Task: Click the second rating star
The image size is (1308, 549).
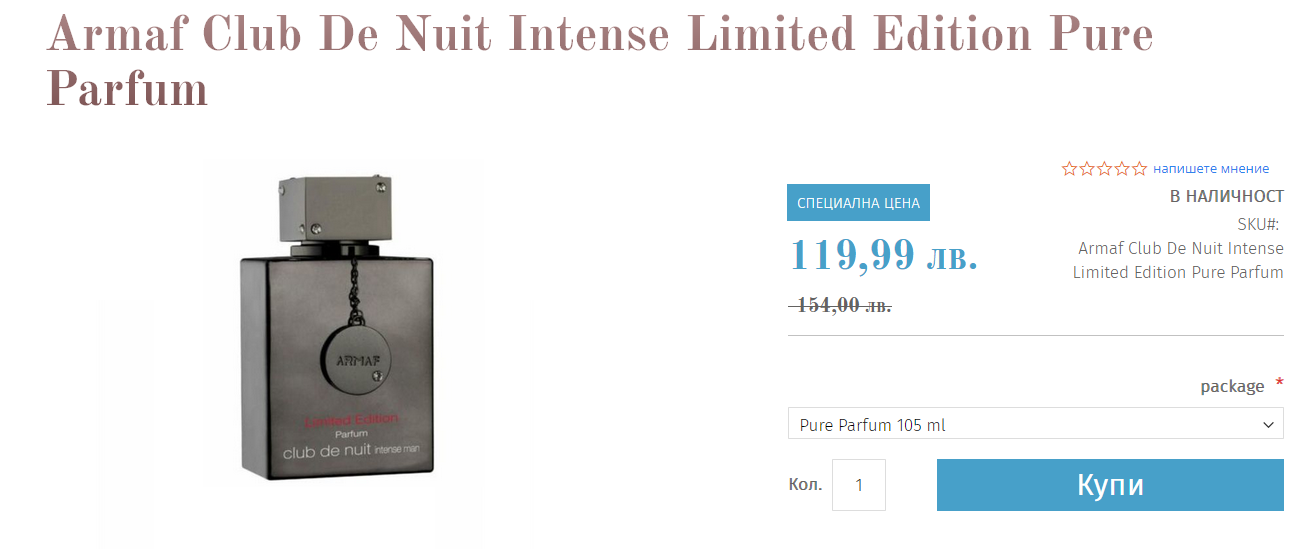Action: (x=1087, y=169)
